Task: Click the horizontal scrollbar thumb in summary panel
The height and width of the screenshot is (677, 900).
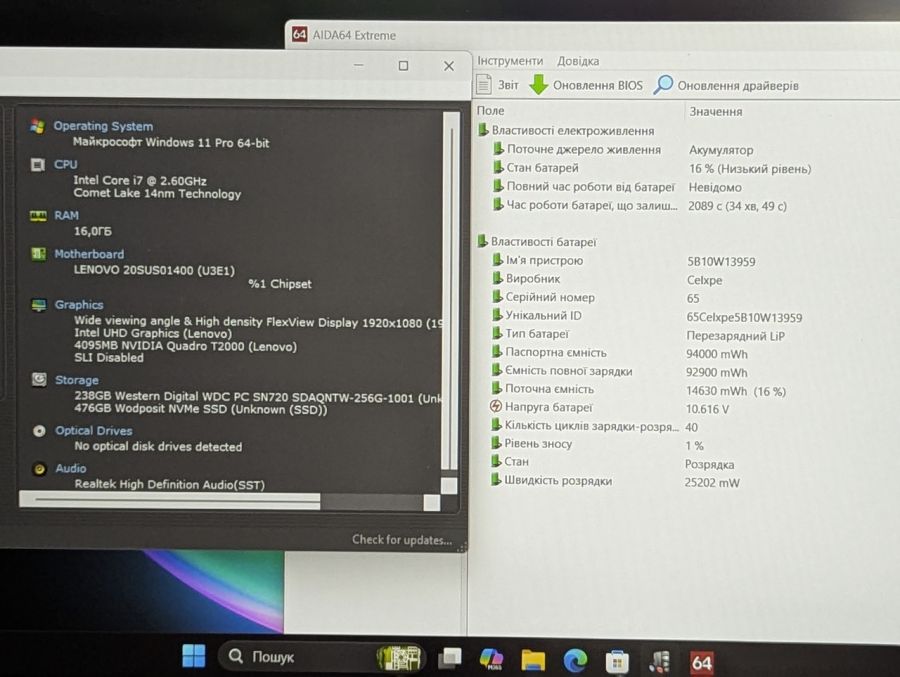Action: 170,500
